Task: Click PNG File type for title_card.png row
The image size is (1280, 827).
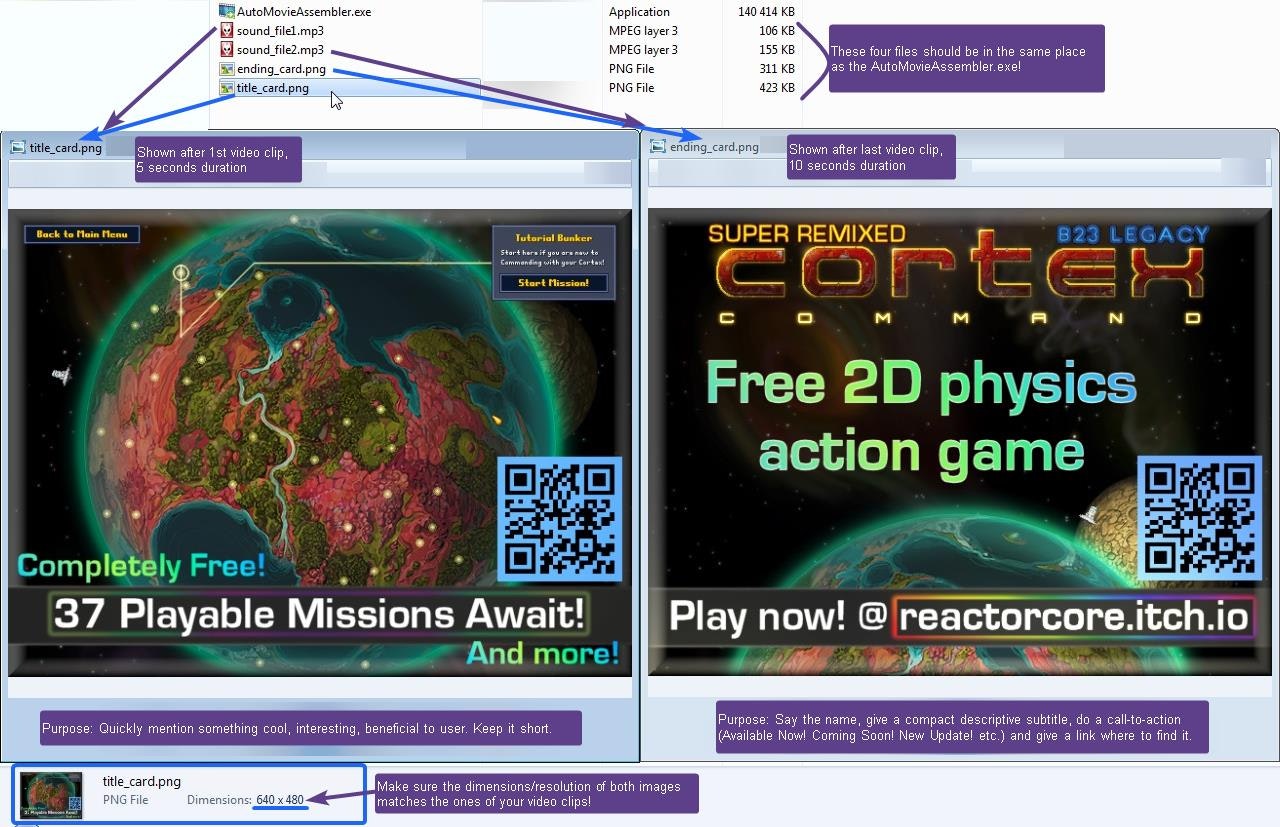Action: pyautogui.click(x=631, y=88)
